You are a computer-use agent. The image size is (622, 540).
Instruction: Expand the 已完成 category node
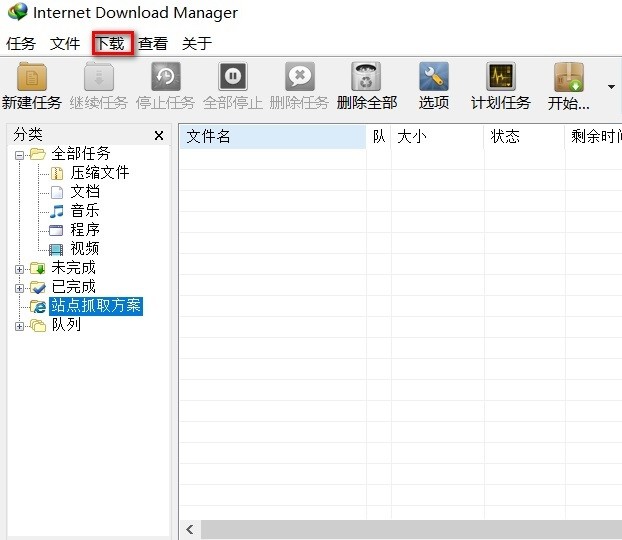[19, 288]
